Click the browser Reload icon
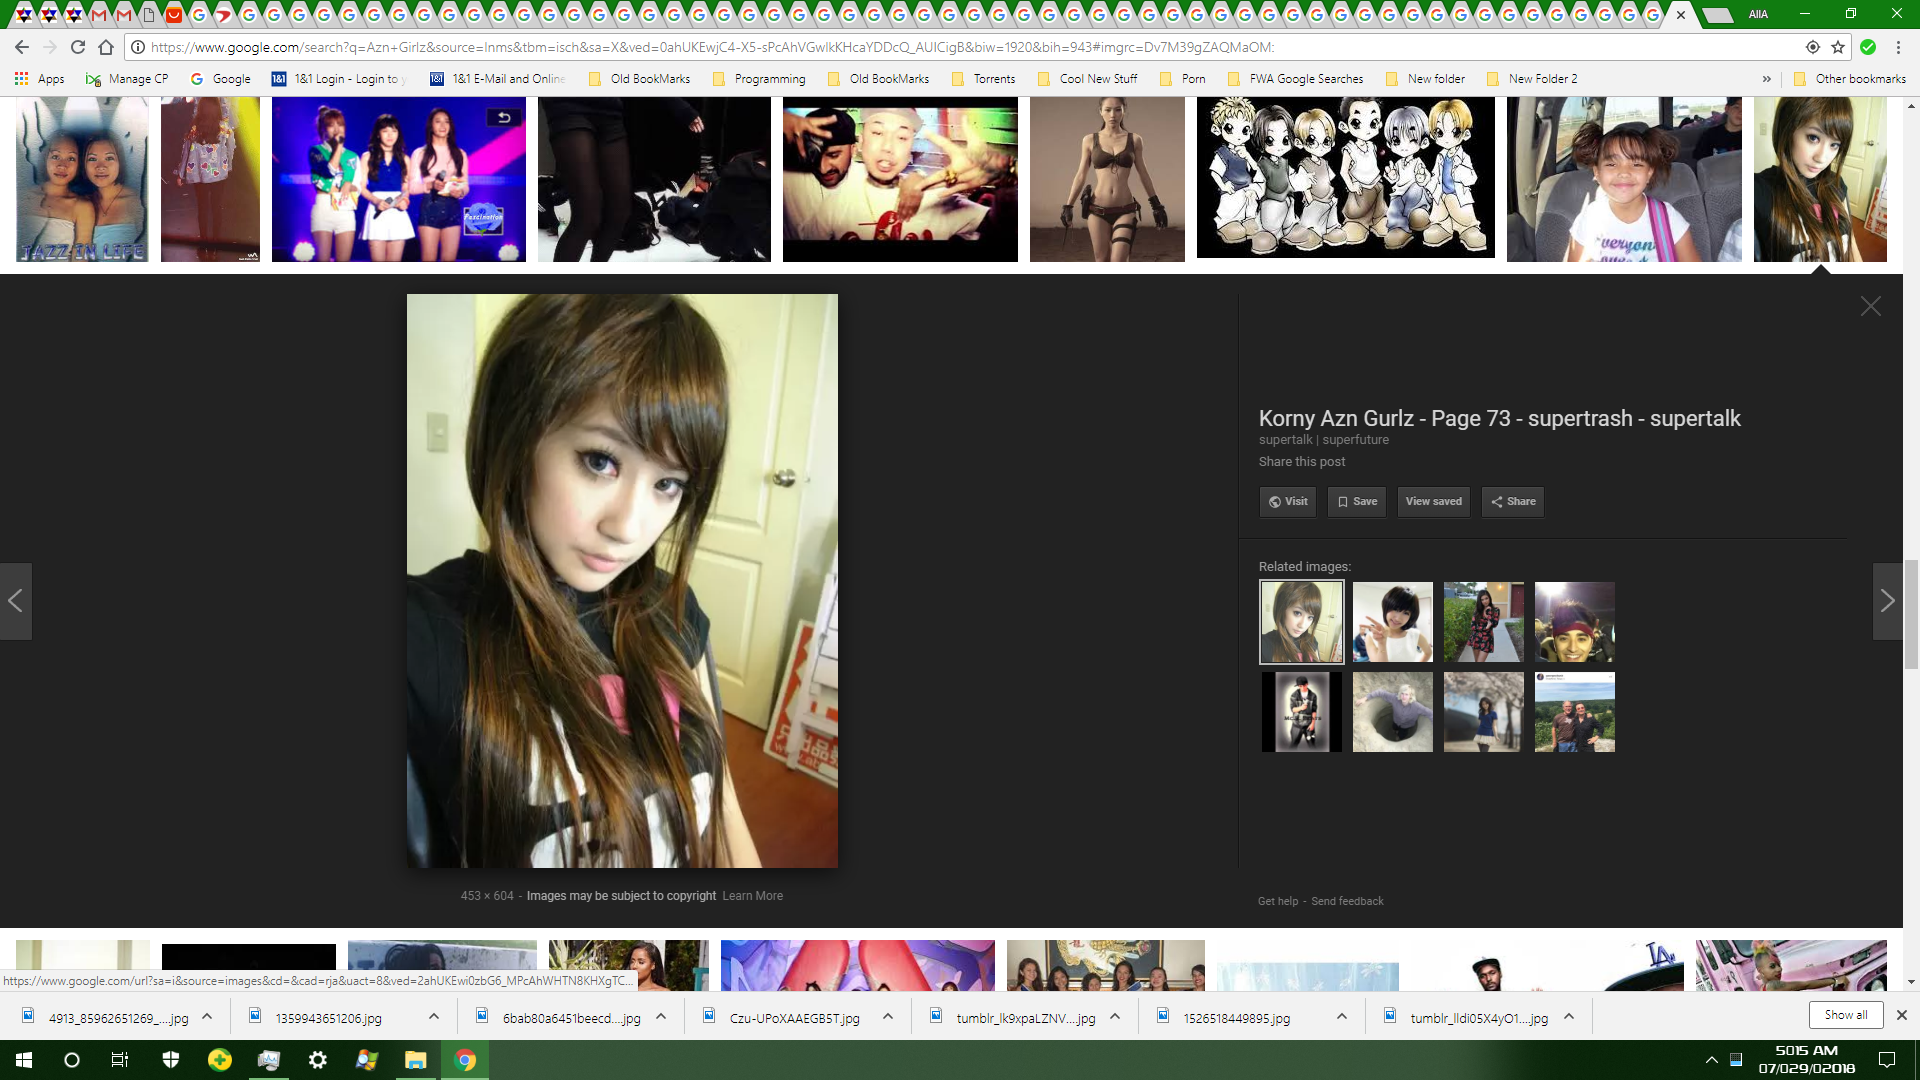 (x=78, y=47)
